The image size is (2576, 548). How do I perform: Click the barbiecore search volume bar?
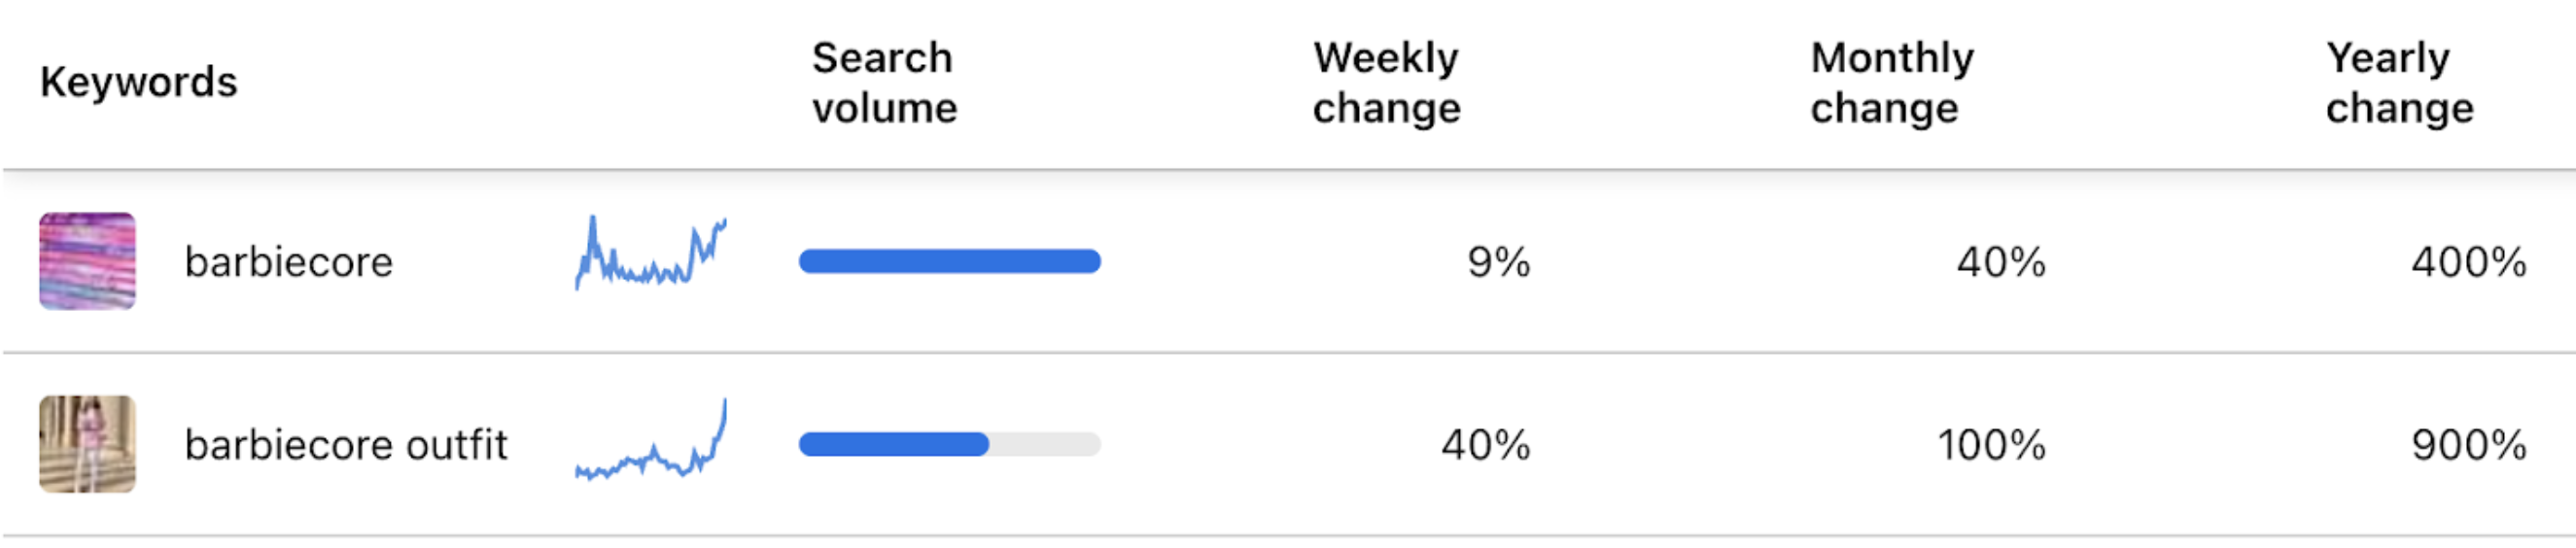coord(950,261)
